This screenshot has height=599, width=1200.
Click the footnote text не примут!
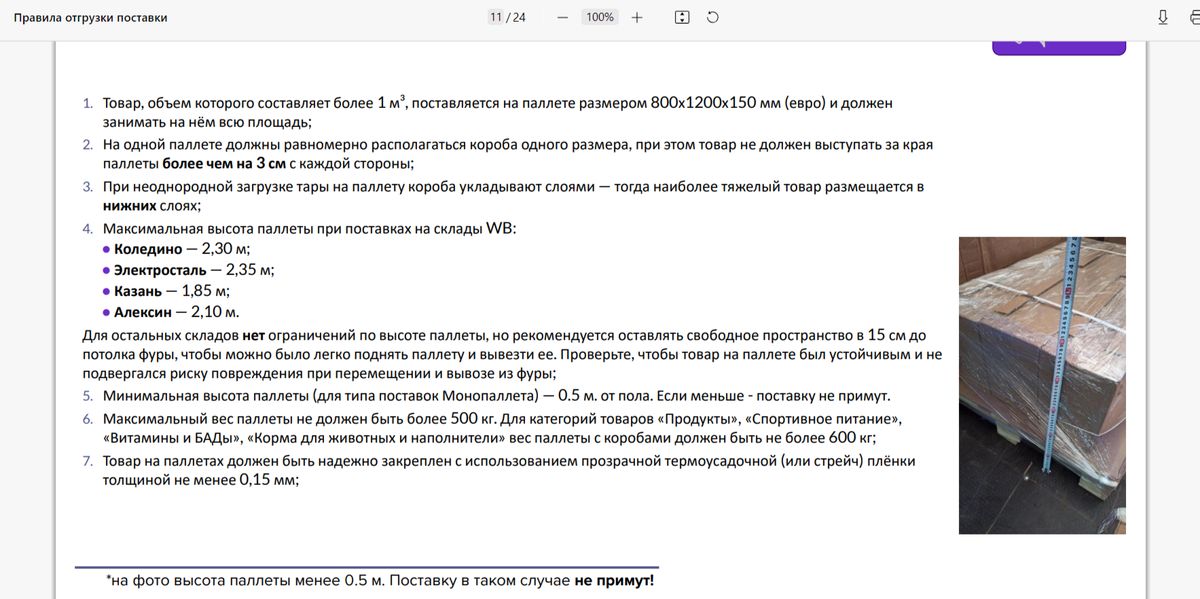[x=614, y=580]
